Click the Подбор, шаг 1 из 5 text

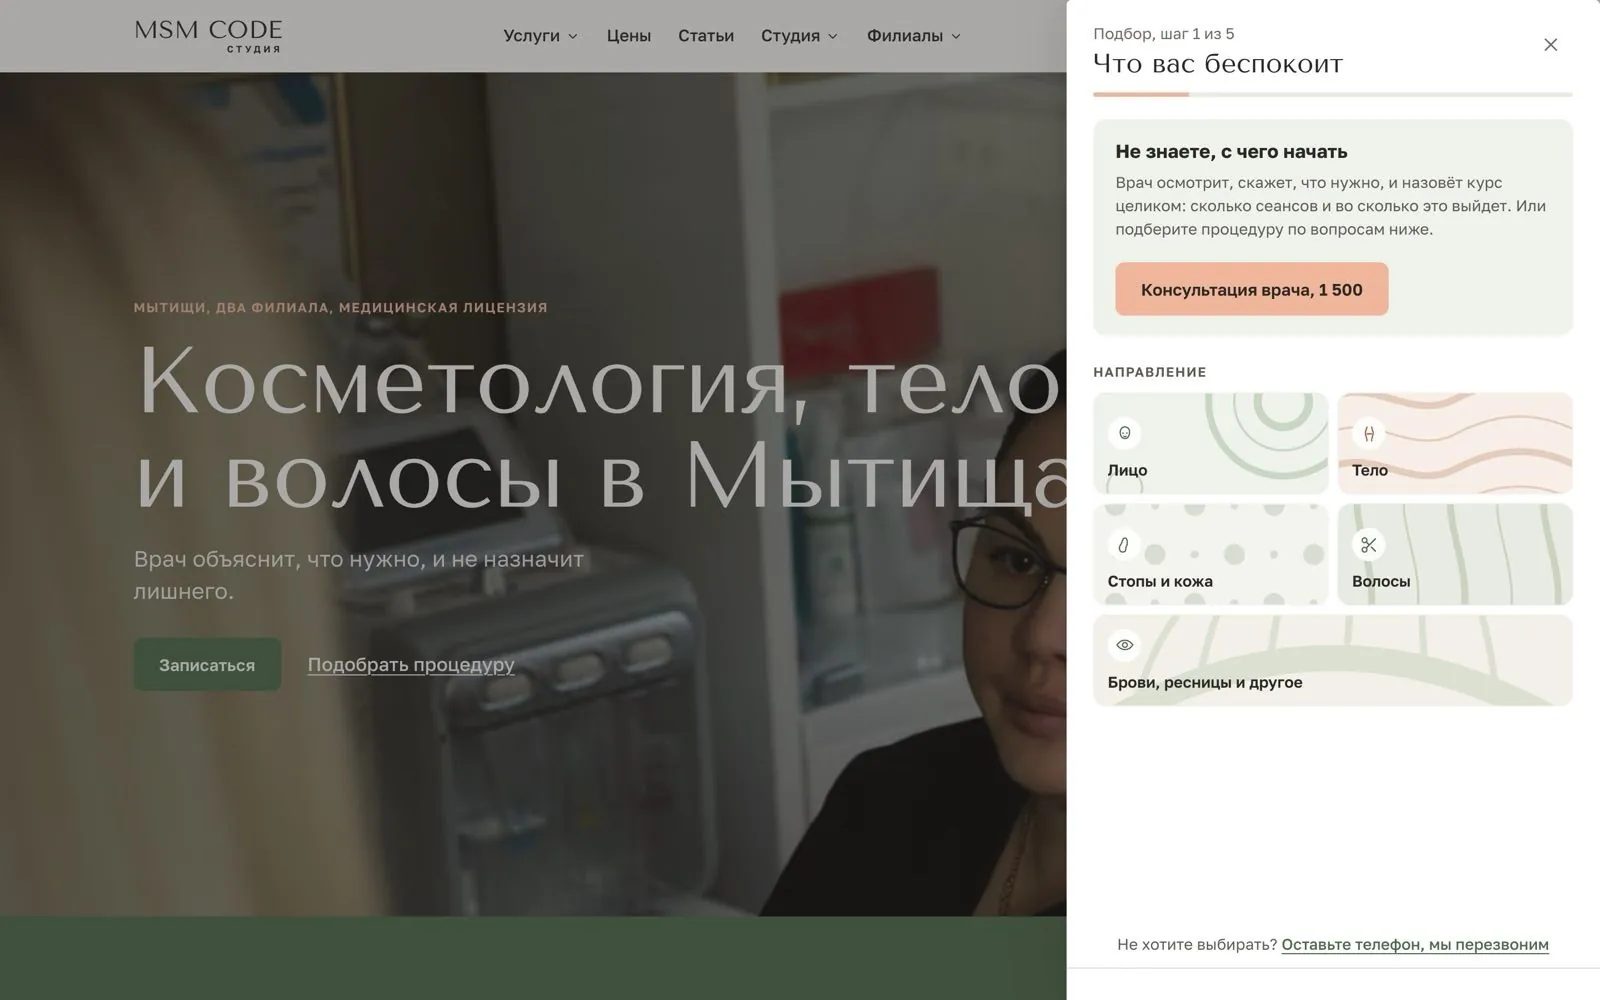coord(1164,34)
